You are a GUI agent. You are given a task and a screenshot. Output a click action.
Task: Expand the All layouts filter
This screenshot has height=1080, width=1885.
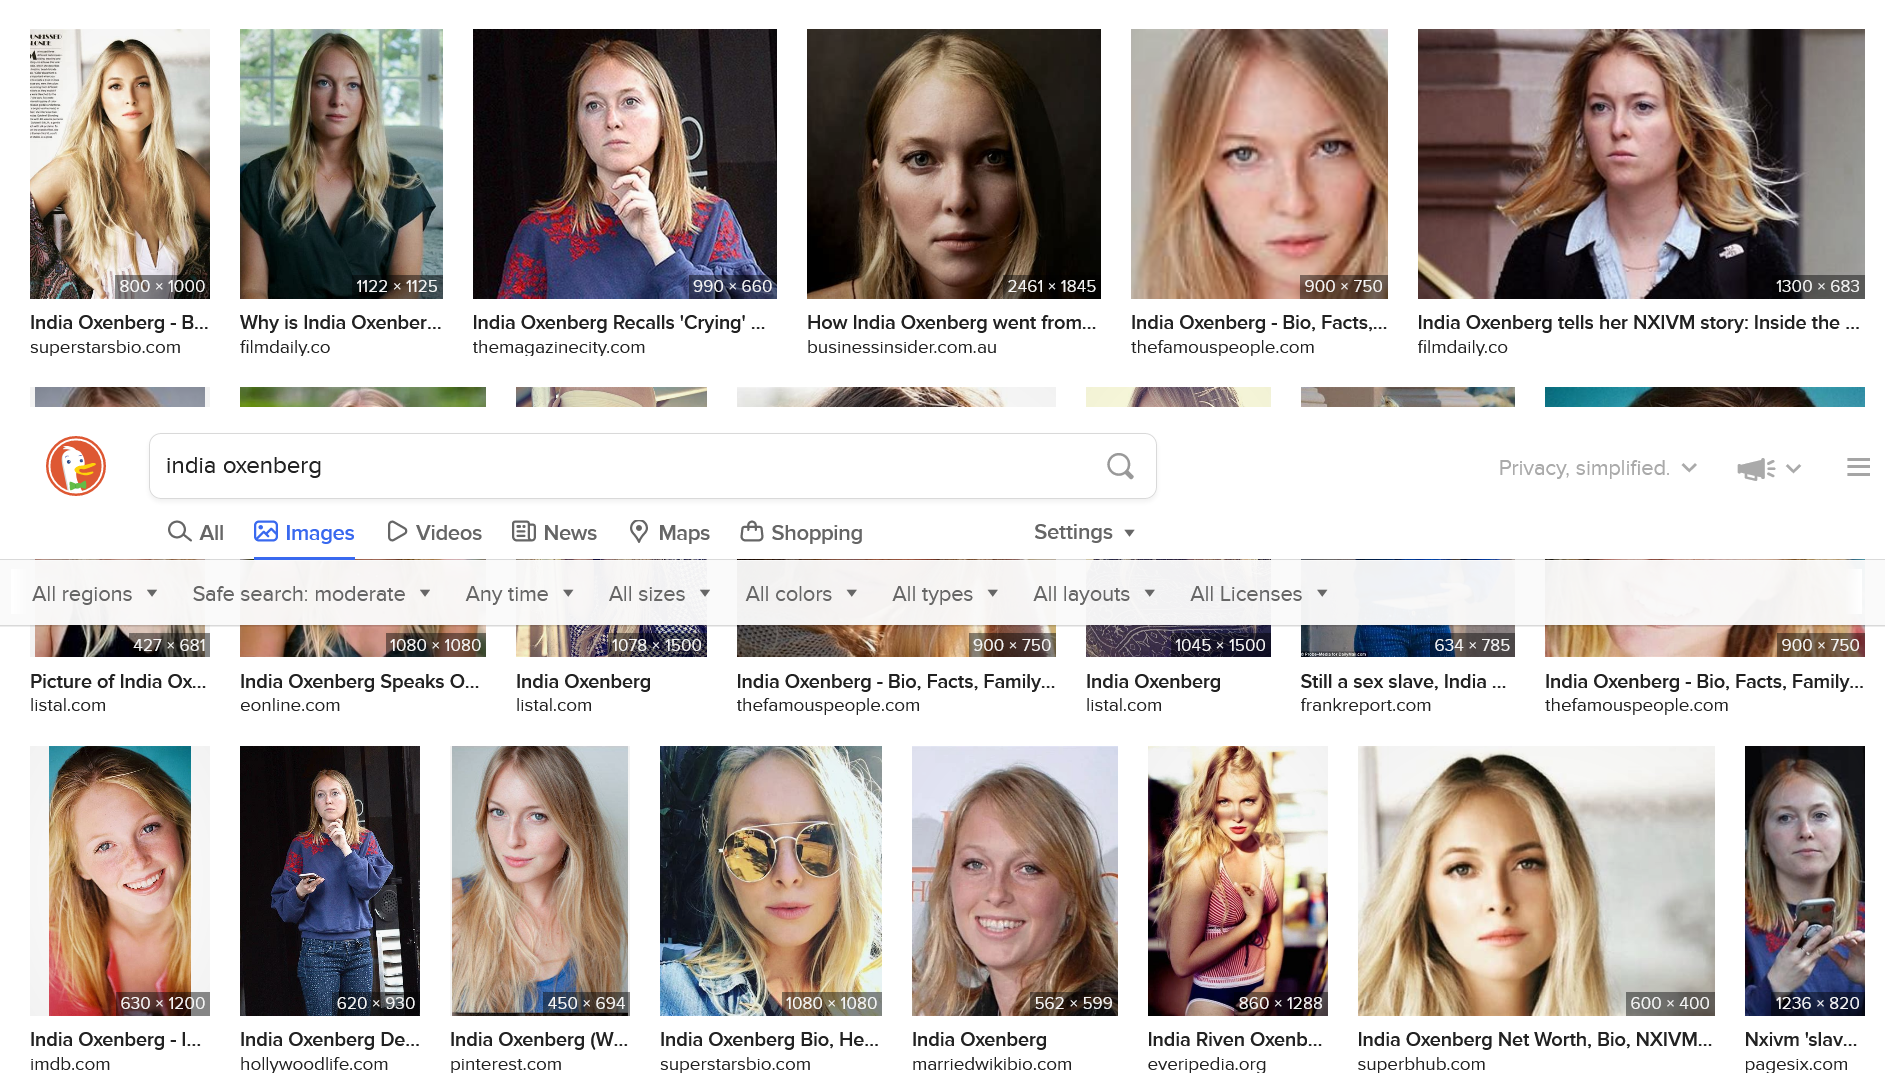(1094, 594)
